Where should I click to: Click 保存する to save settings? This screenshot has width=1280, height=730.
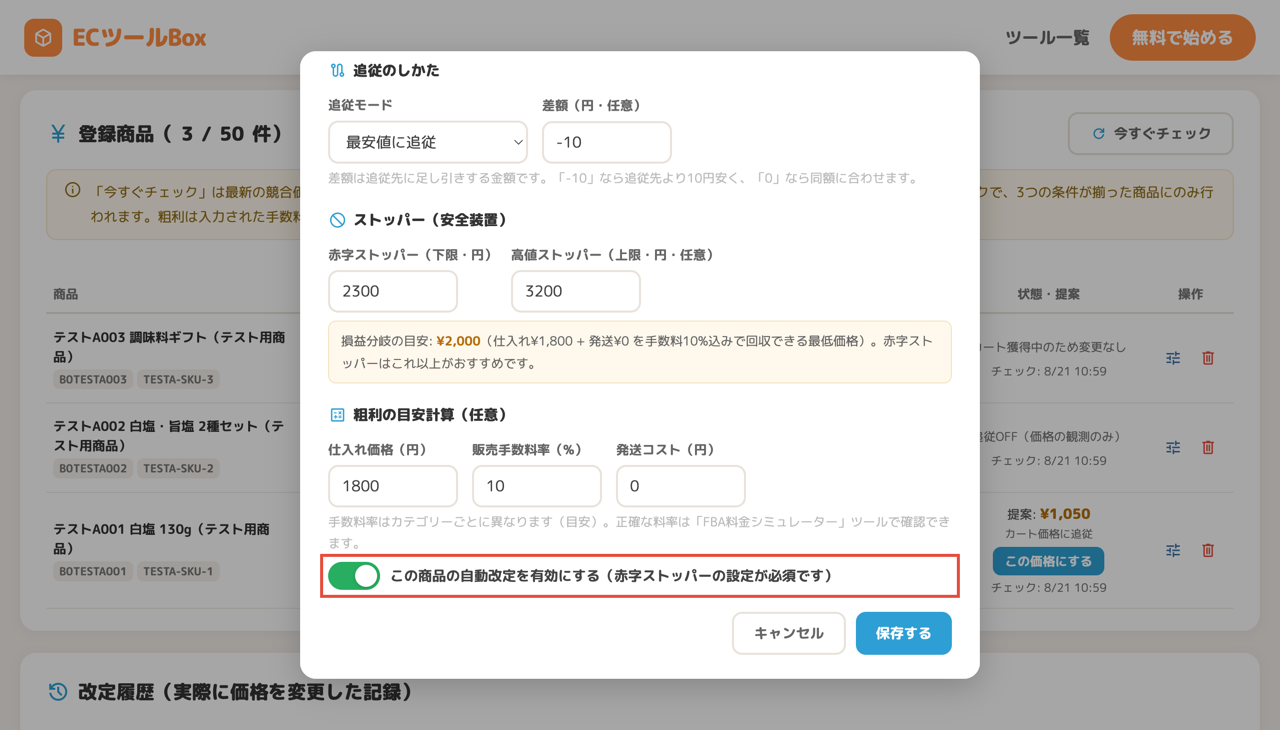click(904, 633)
